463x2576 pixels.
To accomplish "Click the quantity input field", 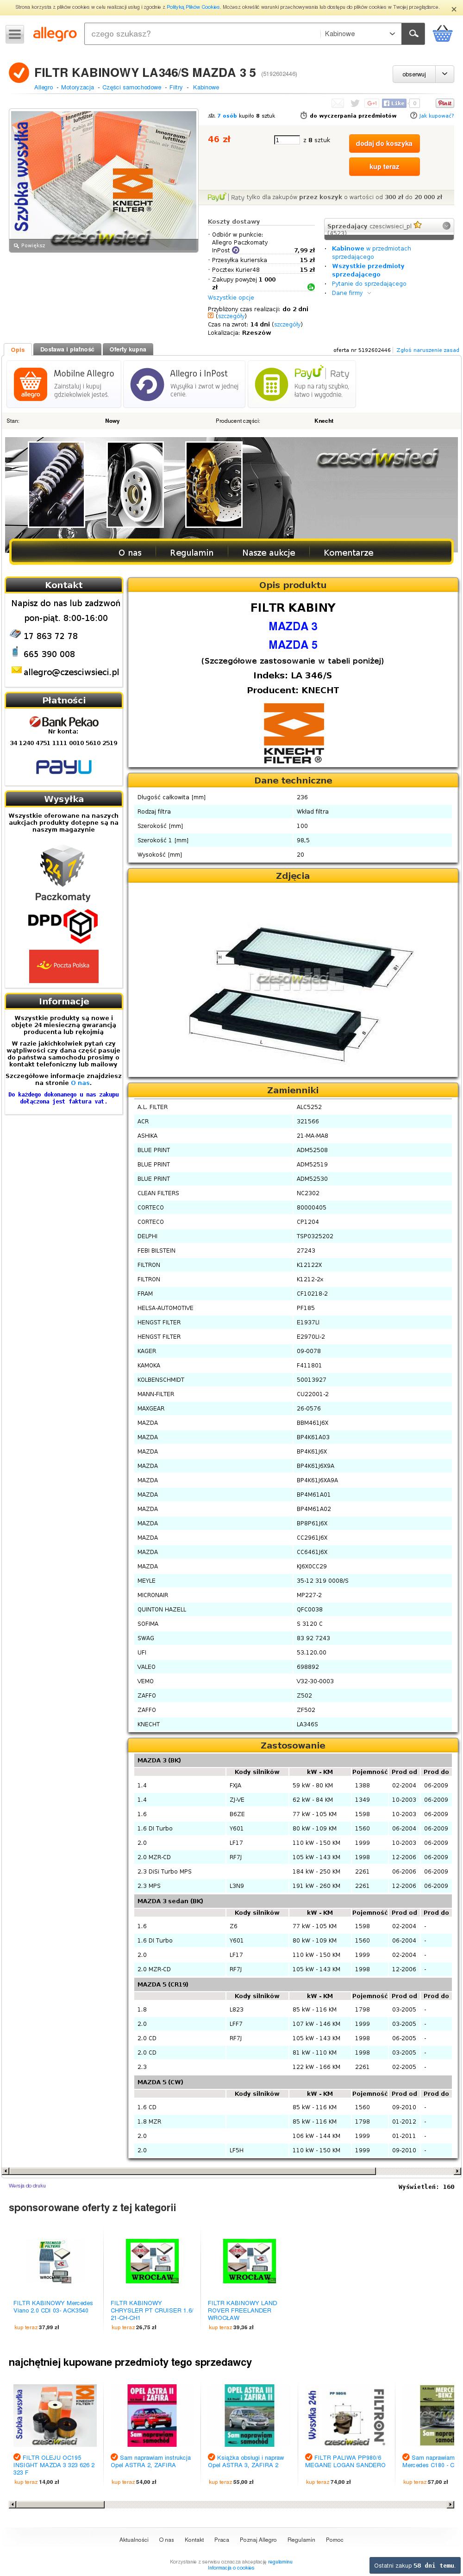I will coord(286,140).
